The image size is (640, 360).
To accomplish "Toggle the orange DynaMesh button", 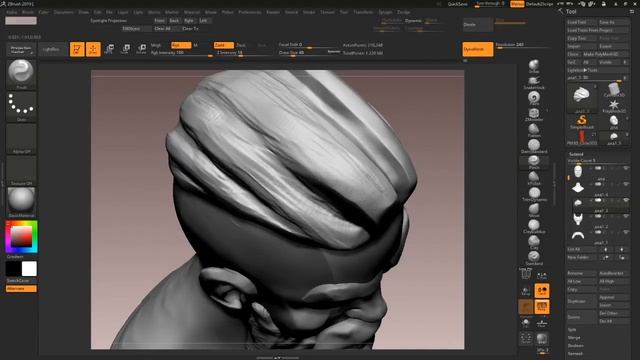I will (x=478, y=49).
